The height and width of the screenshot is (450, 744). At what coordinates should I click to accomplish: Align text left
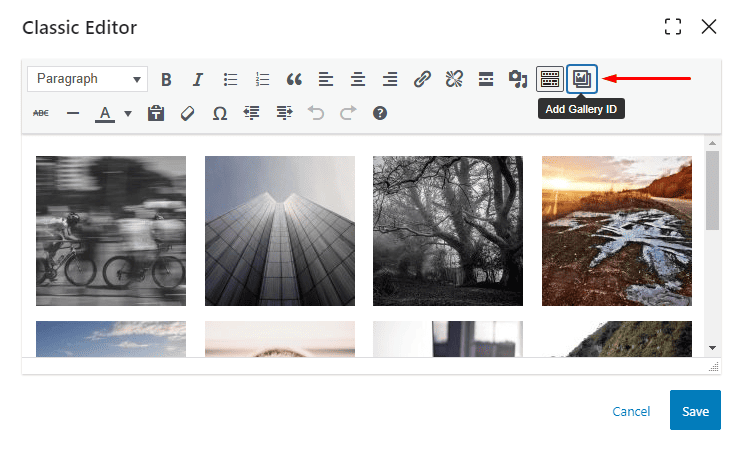[326, 79]
